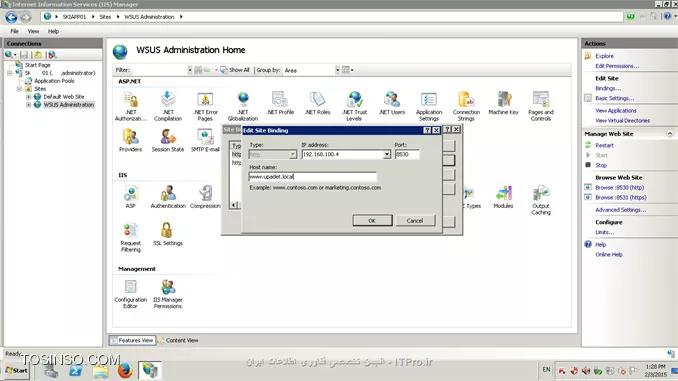This screenshot has height=381, width=678.
Task: Switch to Features View tab
Action: (132, 340)
